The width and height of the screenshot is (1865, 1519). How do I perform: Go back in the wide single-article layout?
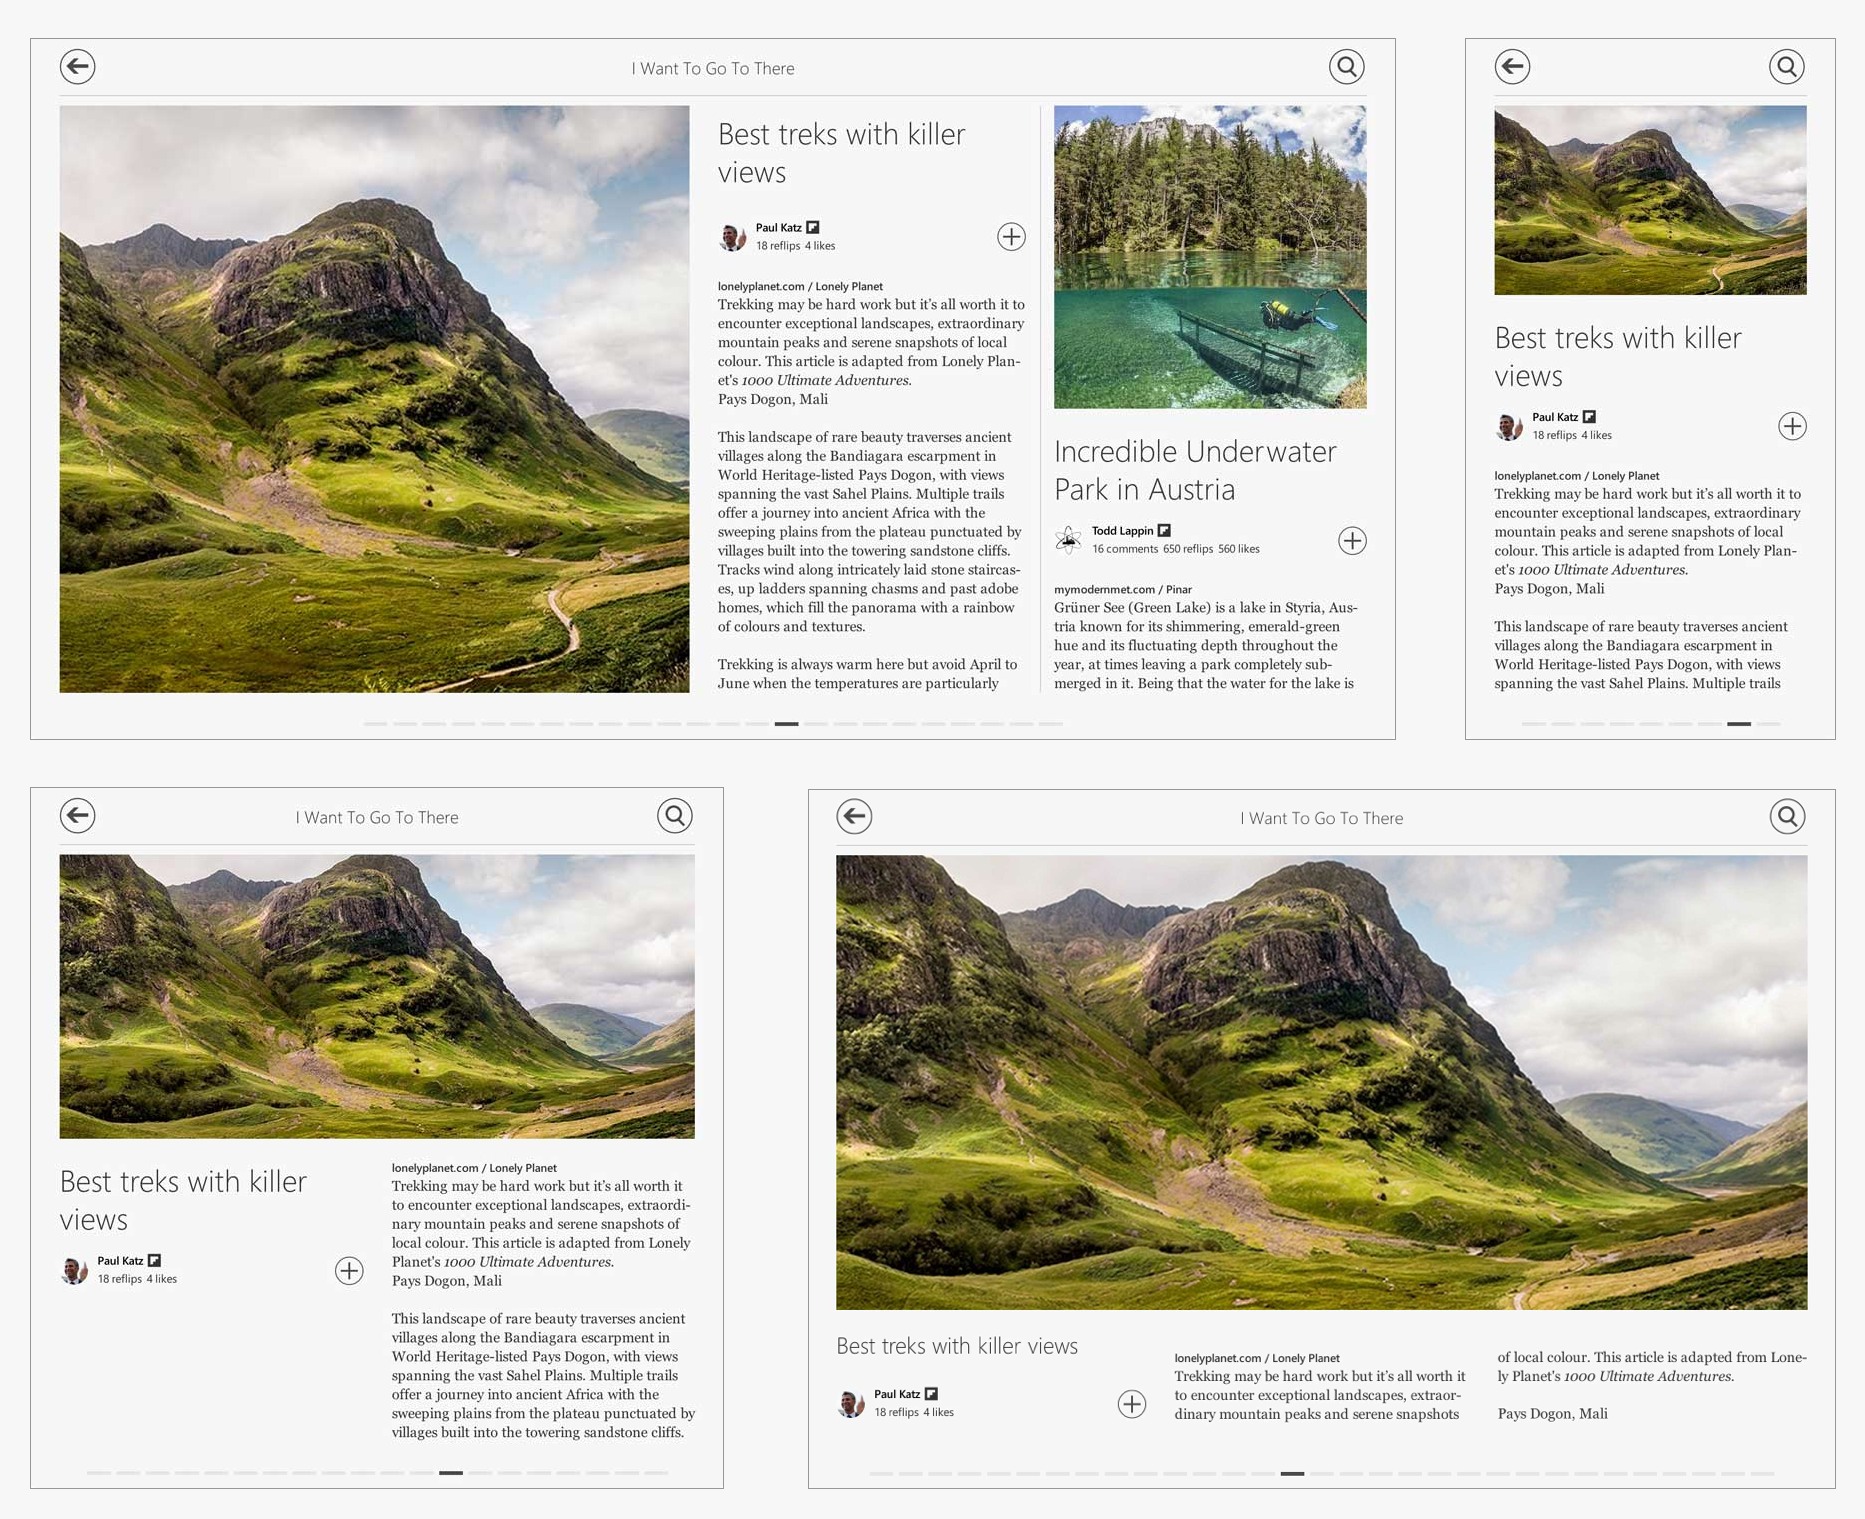tap(854, 817)
